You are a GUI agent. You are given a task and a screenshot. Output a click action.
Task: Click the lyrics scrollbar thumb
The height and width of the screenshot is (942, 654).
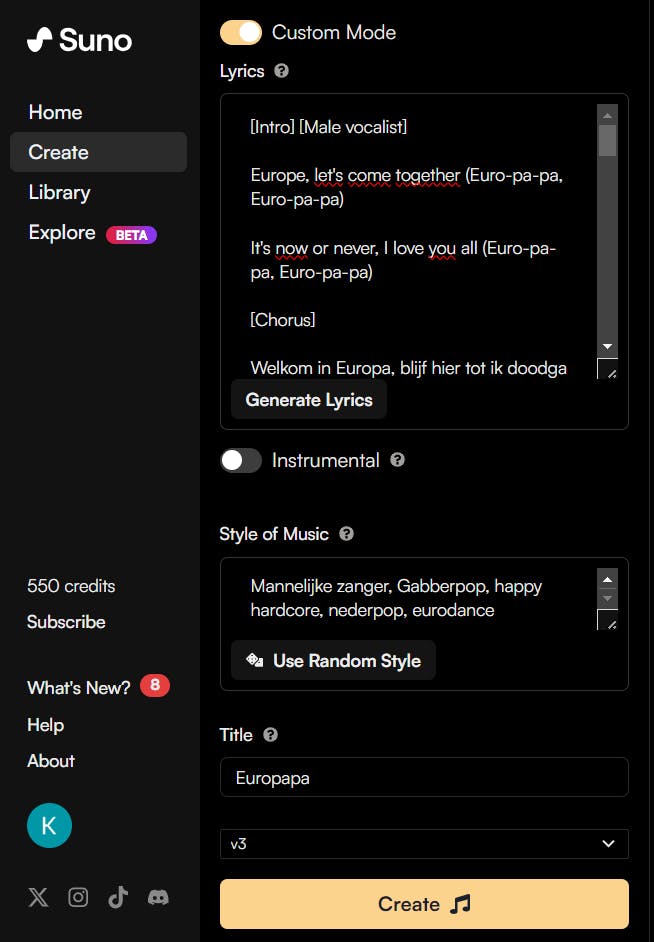coord(607,141)
